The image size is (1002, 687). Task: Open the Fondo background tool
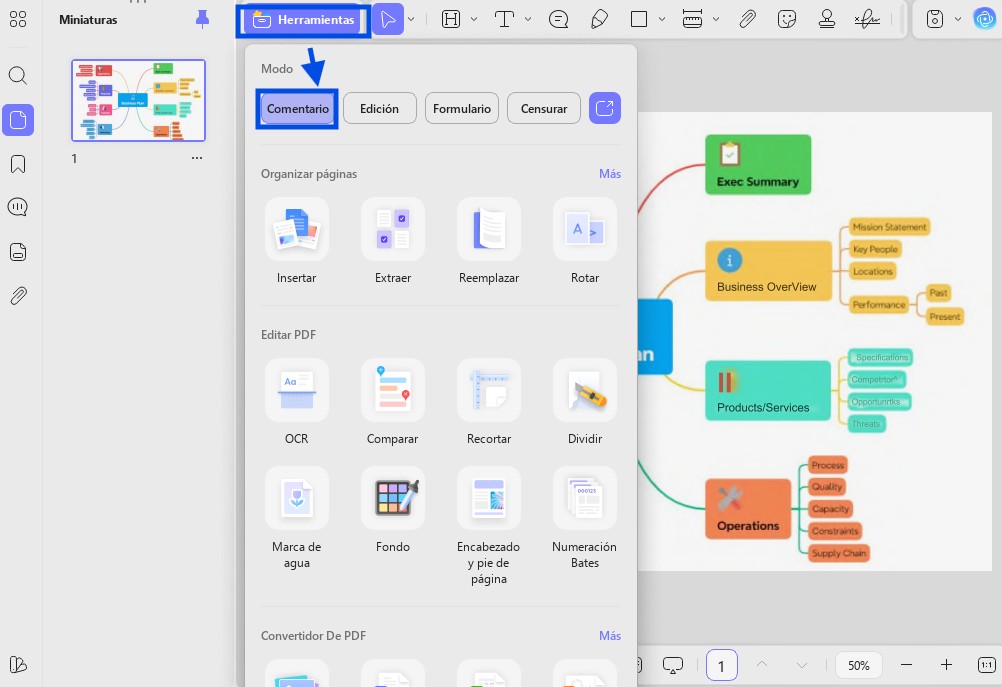pyautogui.click(x=392, y=498)
